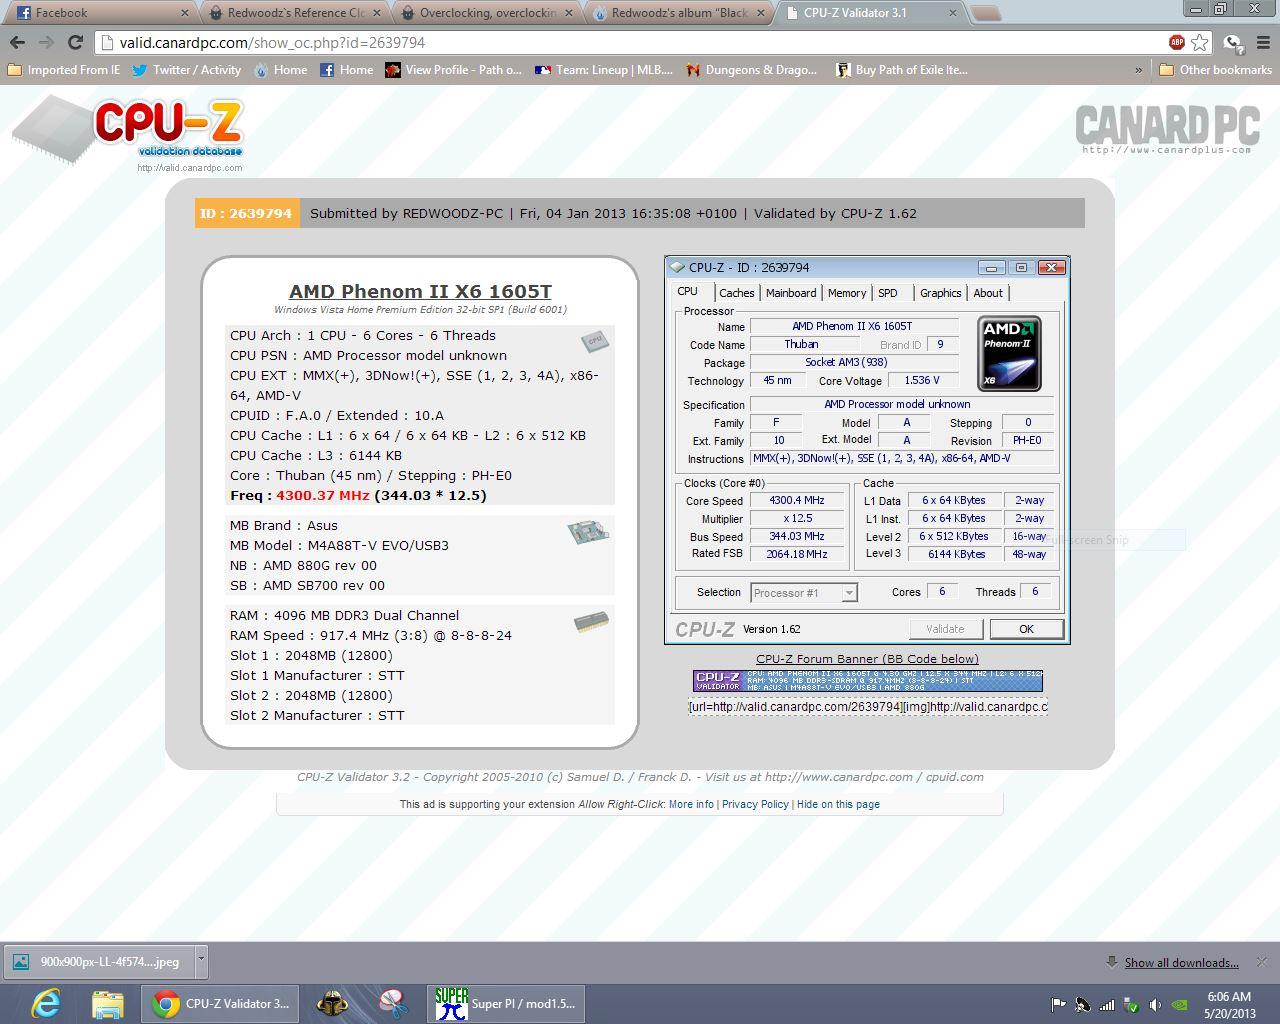This screenshot has width=1280, height=1024.
Task: Select the About tab in CPU-Z
Action: 988,293
